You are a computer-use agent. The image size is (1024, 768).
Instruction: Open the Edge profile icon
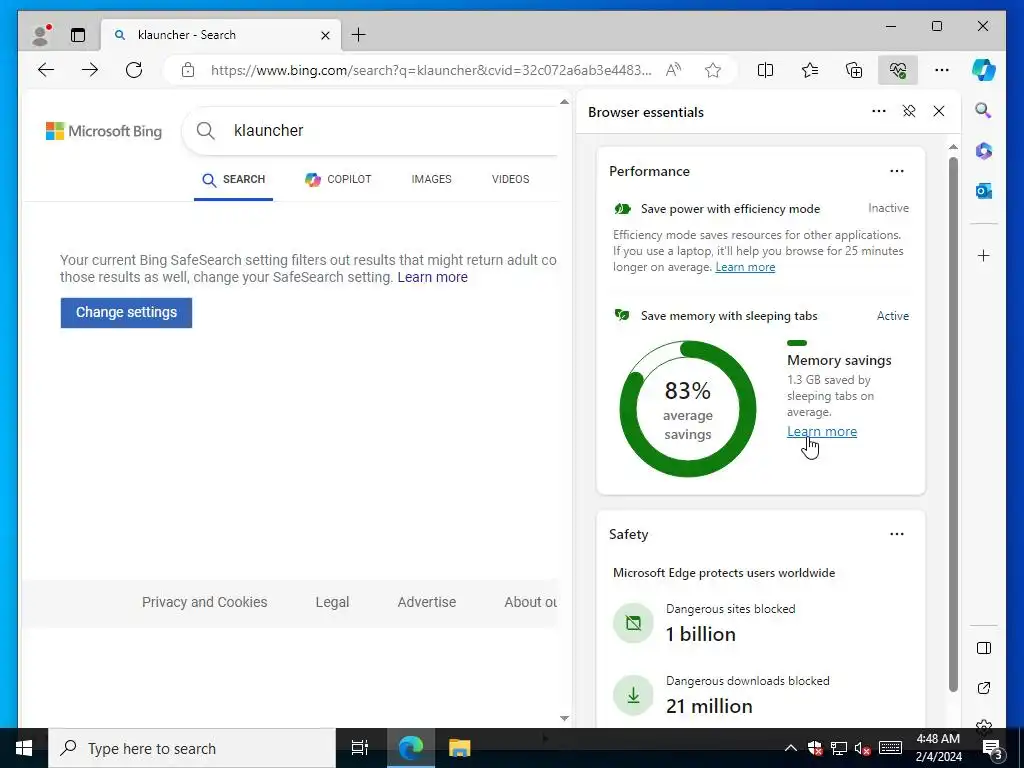coord(41,35)
